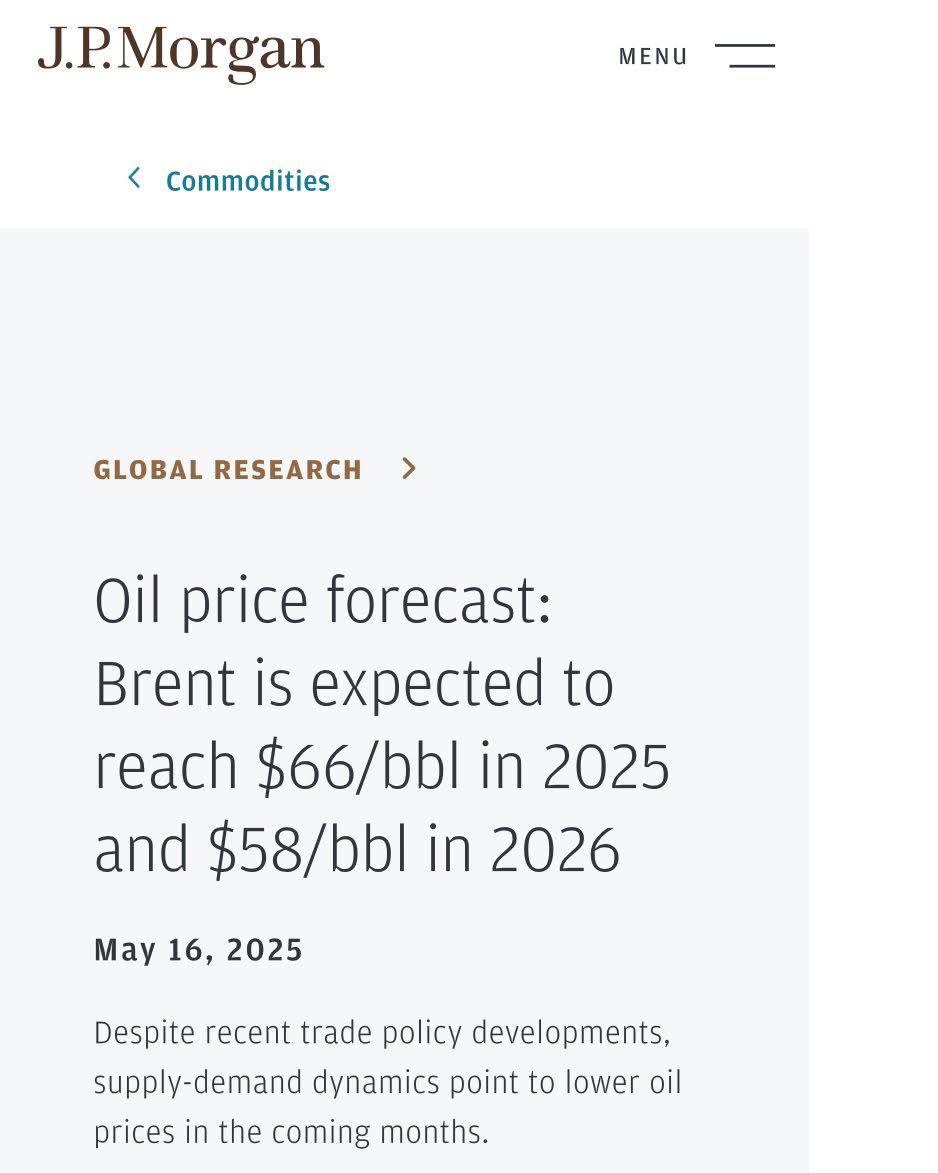Click the right chevron beside Global Research

[x=408, y=468]
